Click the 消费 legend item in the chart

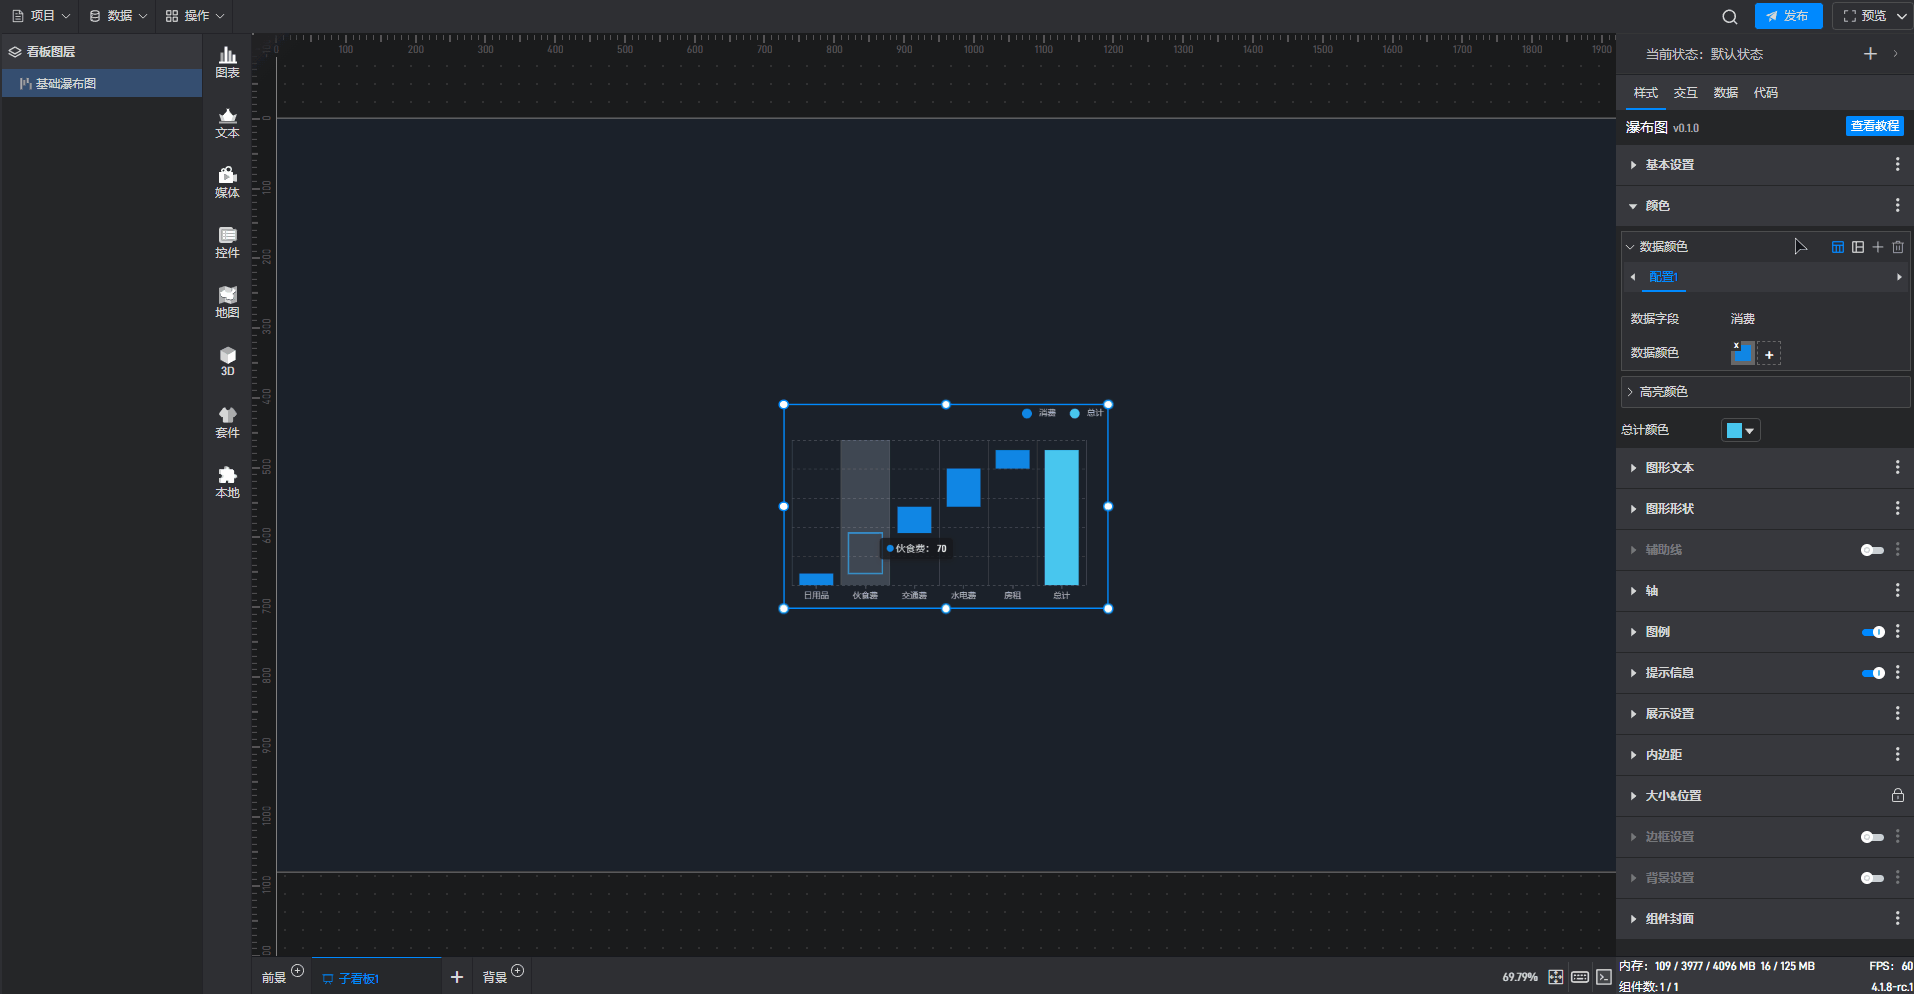point(1039,413)
